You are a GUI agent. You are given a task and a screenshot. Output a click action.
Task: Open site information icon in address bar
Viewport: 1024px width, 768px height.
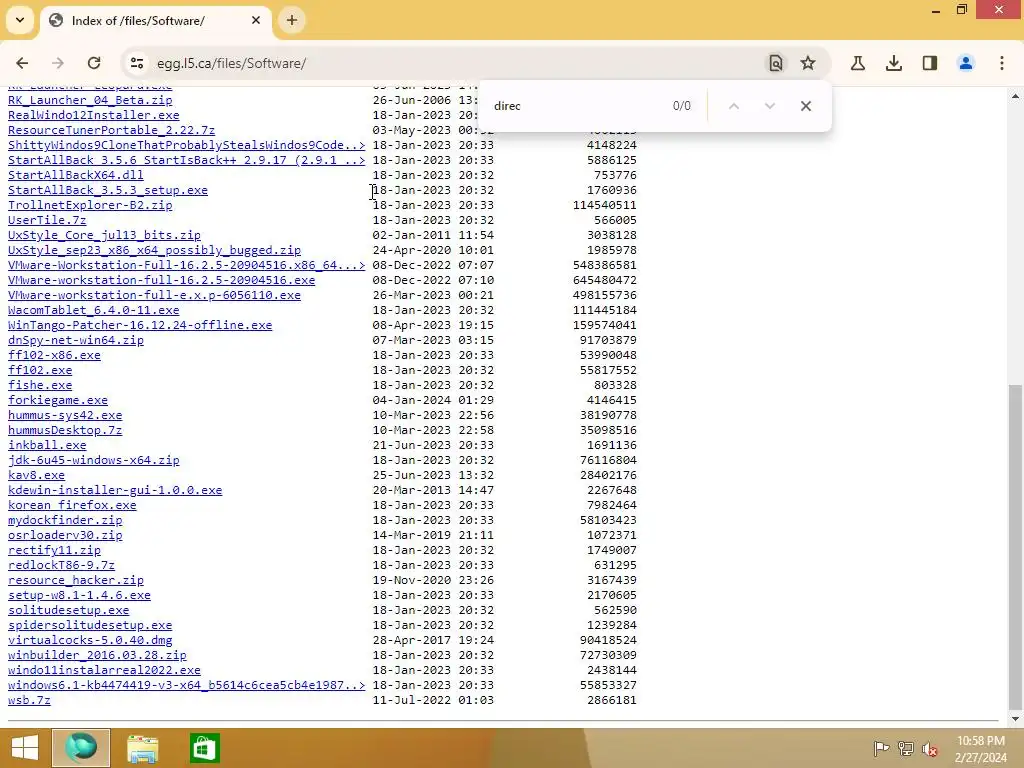[136, 63]
